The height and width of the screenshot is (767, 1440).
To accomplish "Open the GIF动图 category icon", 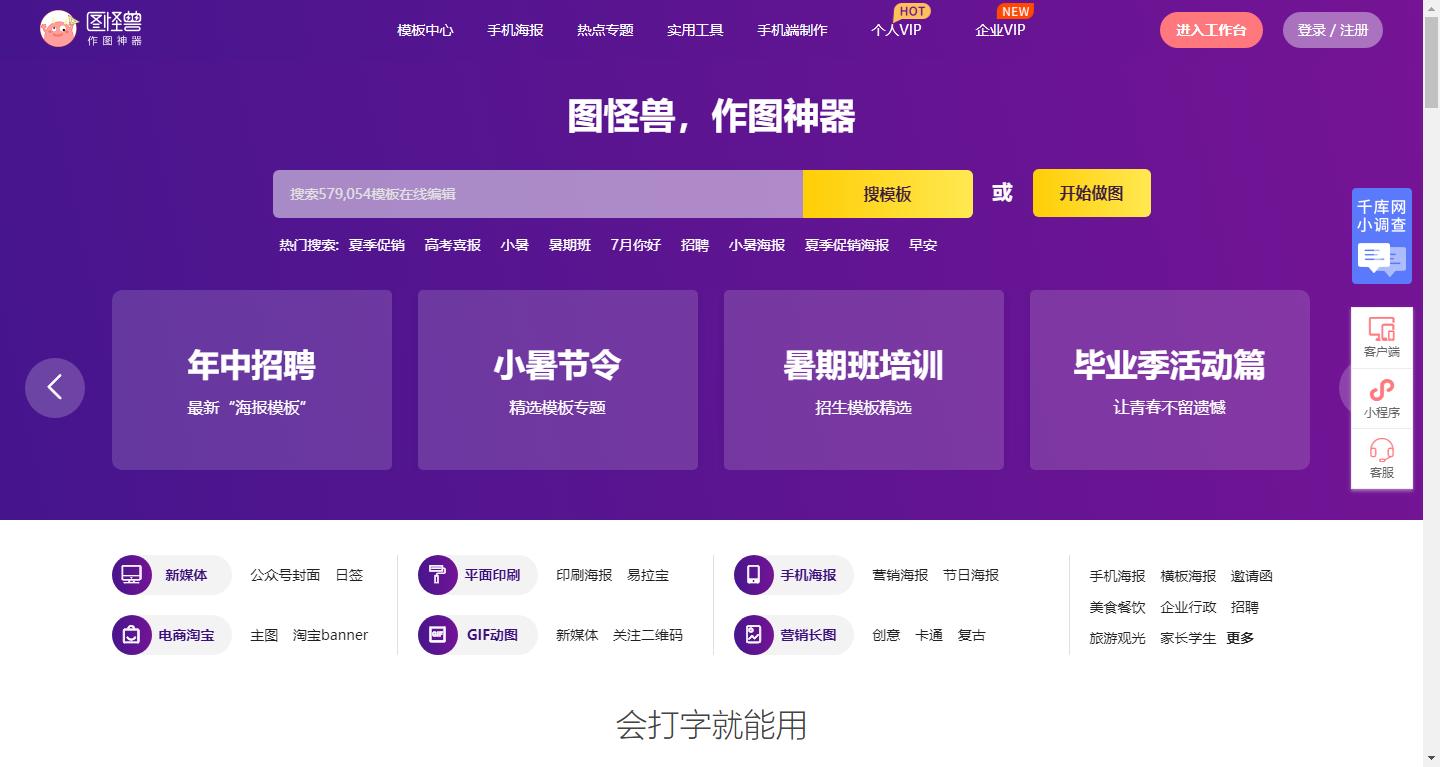I will coord(437,634).
